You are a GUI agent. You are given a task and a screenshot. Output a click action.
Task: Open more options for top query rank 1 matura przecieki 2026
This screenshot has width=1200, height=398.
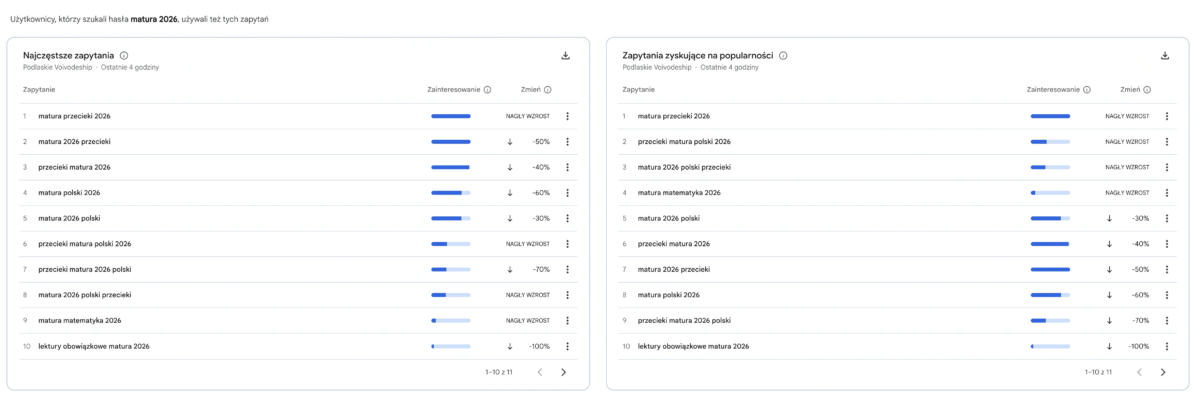(567, 116)
